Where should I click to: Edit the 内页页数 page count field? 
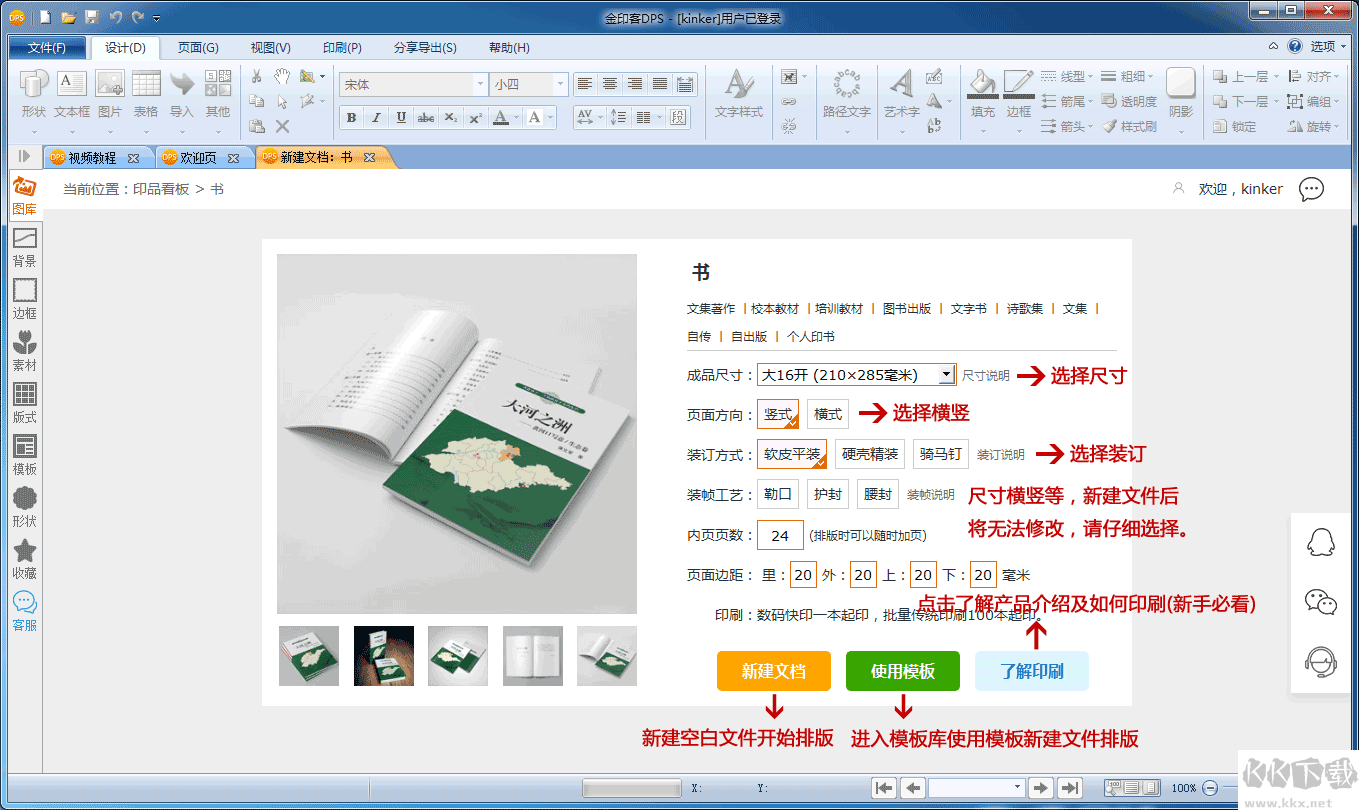pyautogui.click(x=780, y=535)
